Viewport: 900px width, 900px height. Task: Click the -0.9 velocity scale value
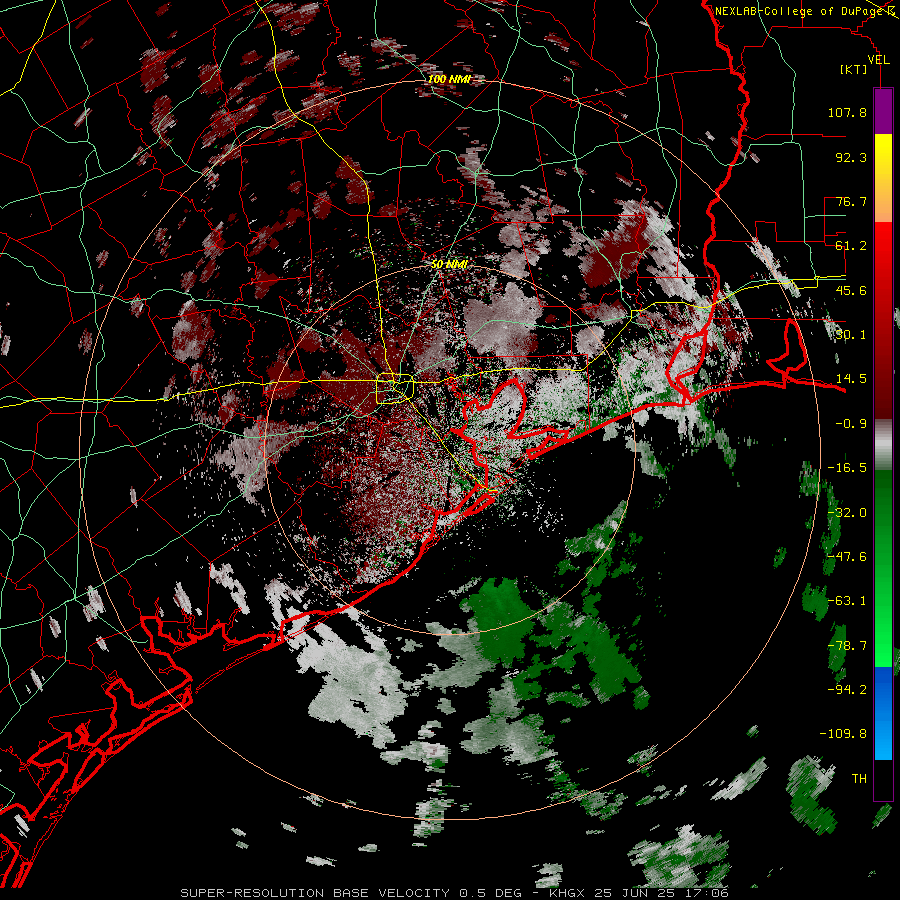coord(851,424)
